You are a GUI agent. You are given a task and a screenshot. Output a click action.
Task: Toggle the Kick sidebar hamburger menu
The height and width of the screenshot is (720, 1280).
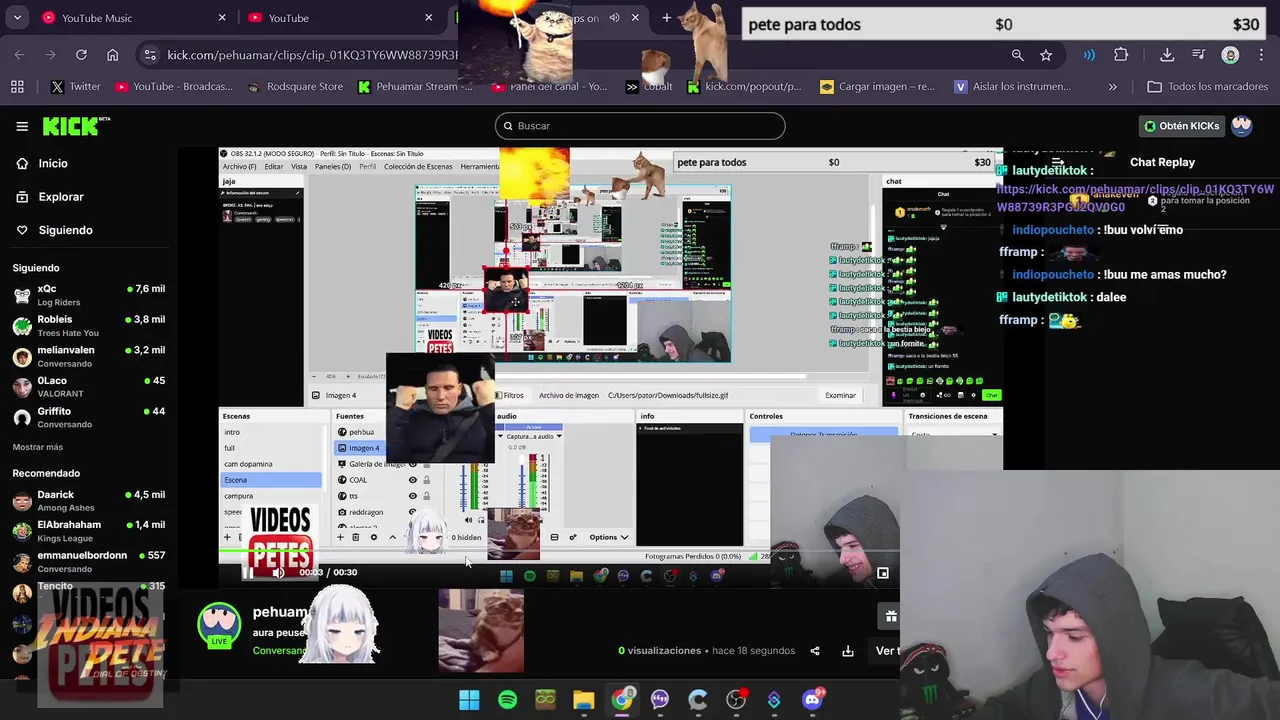[x=22, y=126]
